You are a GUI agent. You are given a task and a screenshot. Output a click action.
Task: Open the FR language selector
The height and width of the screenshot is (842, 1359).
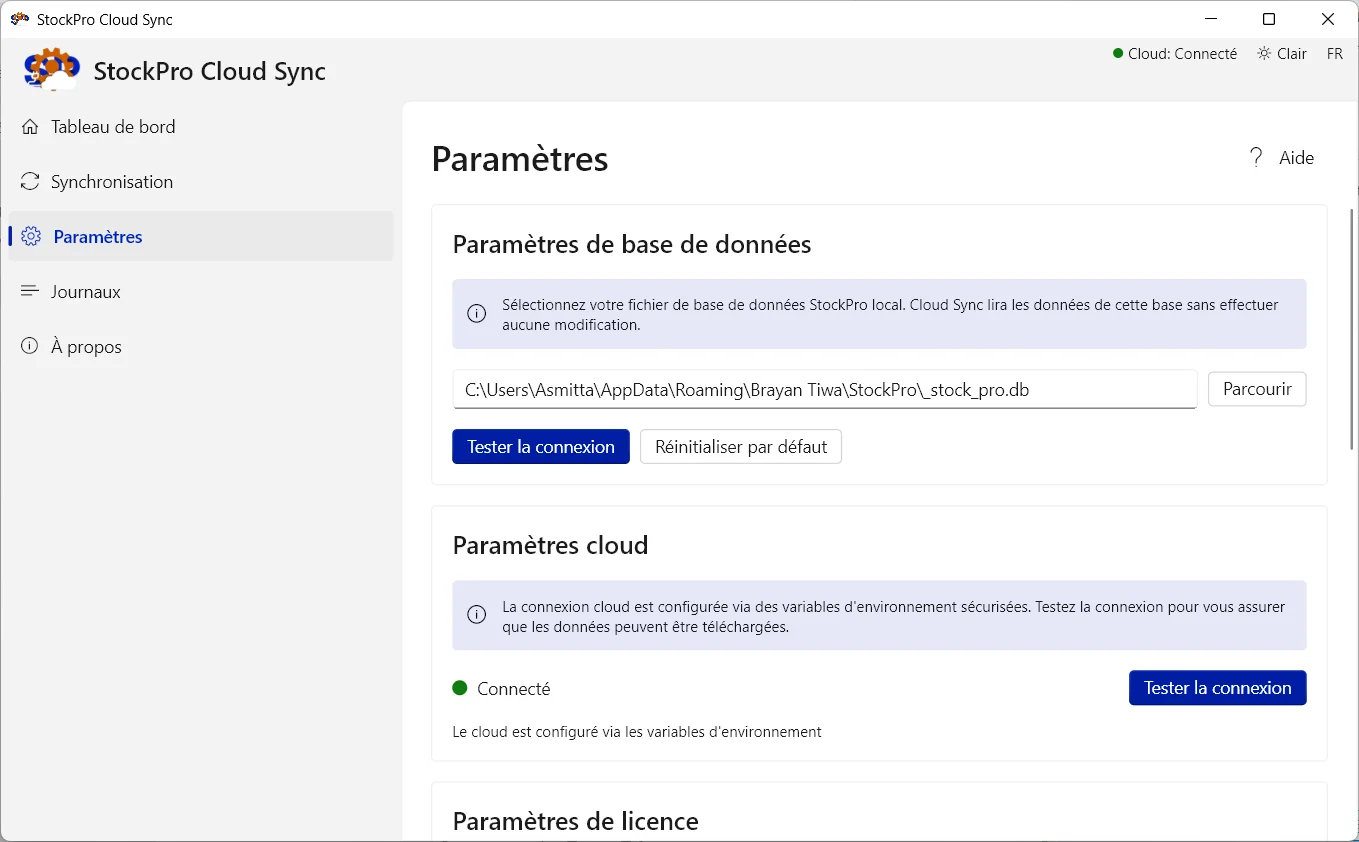click(x=1335, y=53)
